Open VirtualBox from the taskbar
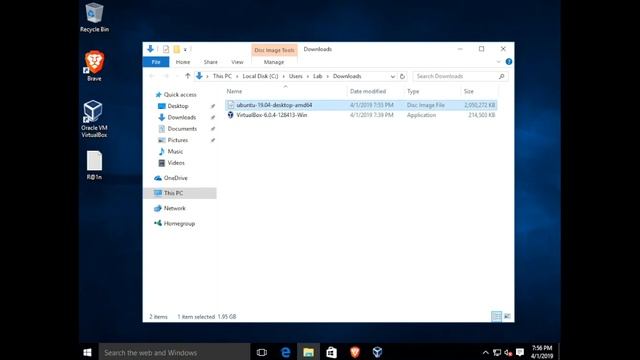This screenshot has width=640, height=360. pos(378,352)
